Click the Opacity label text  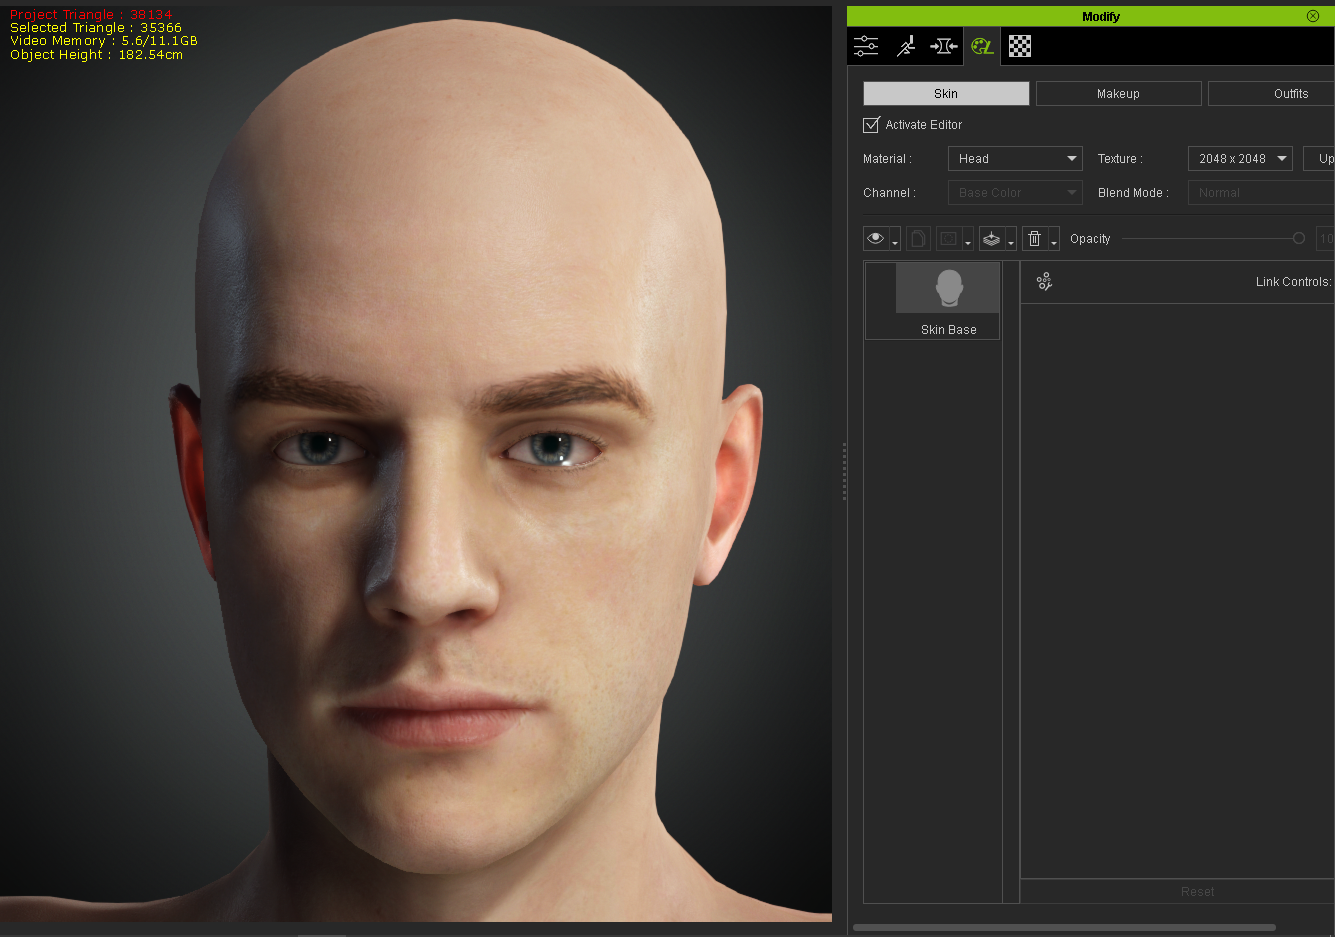1090,239
